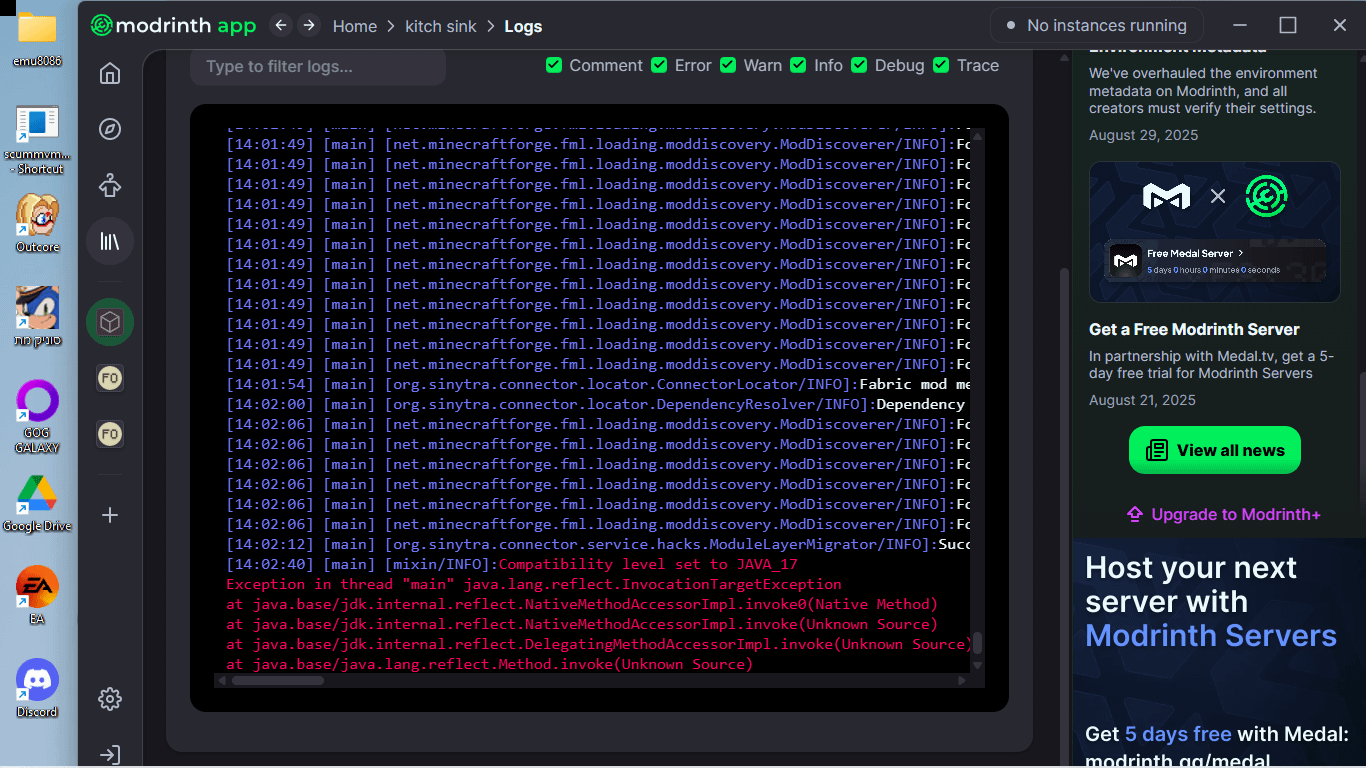This screenshot has height=768, width=1366.
Task: Open the scummvm Shortcut desktop icon
Action: pyautogui.click(x=39, y=140)
